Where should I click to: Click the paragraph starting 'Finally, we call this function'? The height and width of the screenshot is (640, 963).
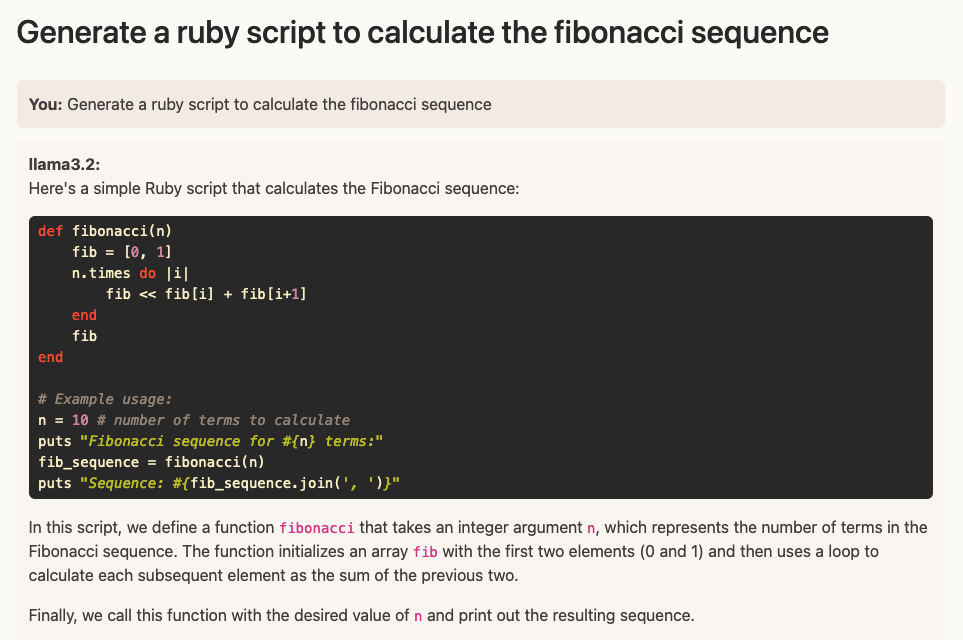click(x=360, y=615)
